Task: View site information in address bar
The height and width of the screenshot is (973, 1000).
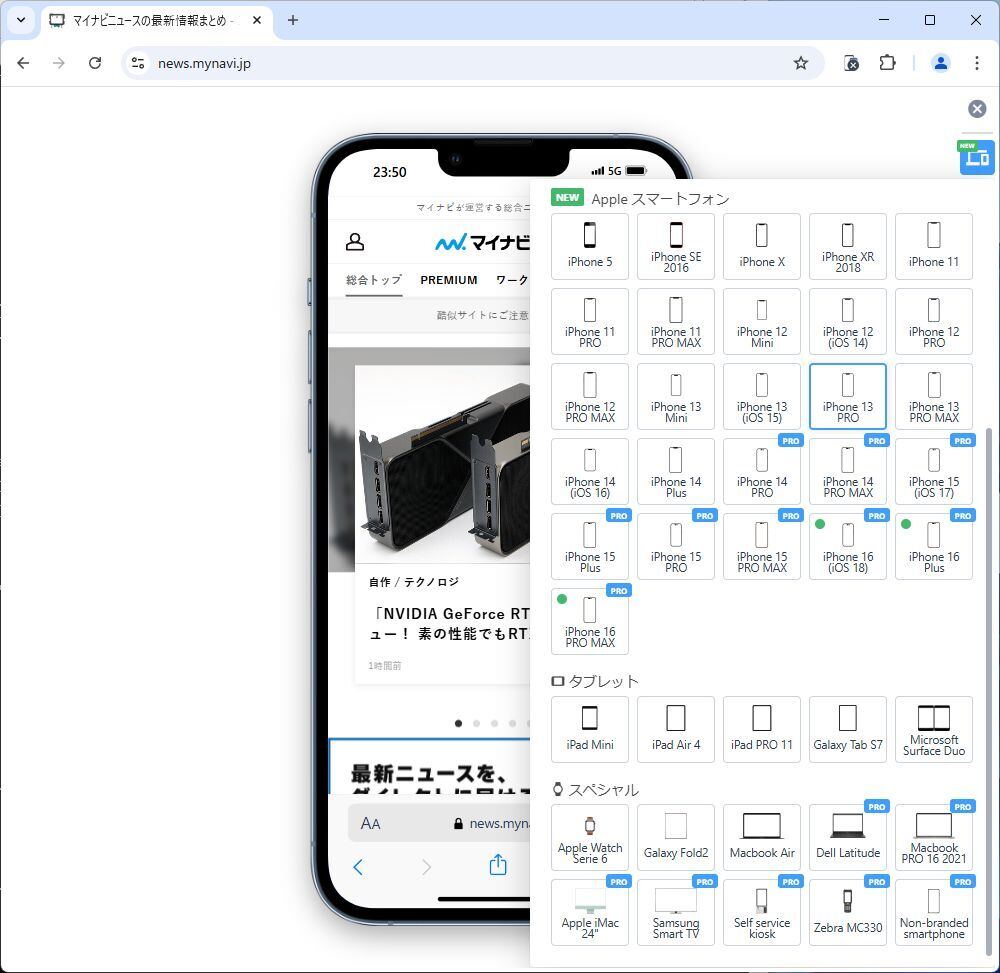Action: tap(138, 63)
